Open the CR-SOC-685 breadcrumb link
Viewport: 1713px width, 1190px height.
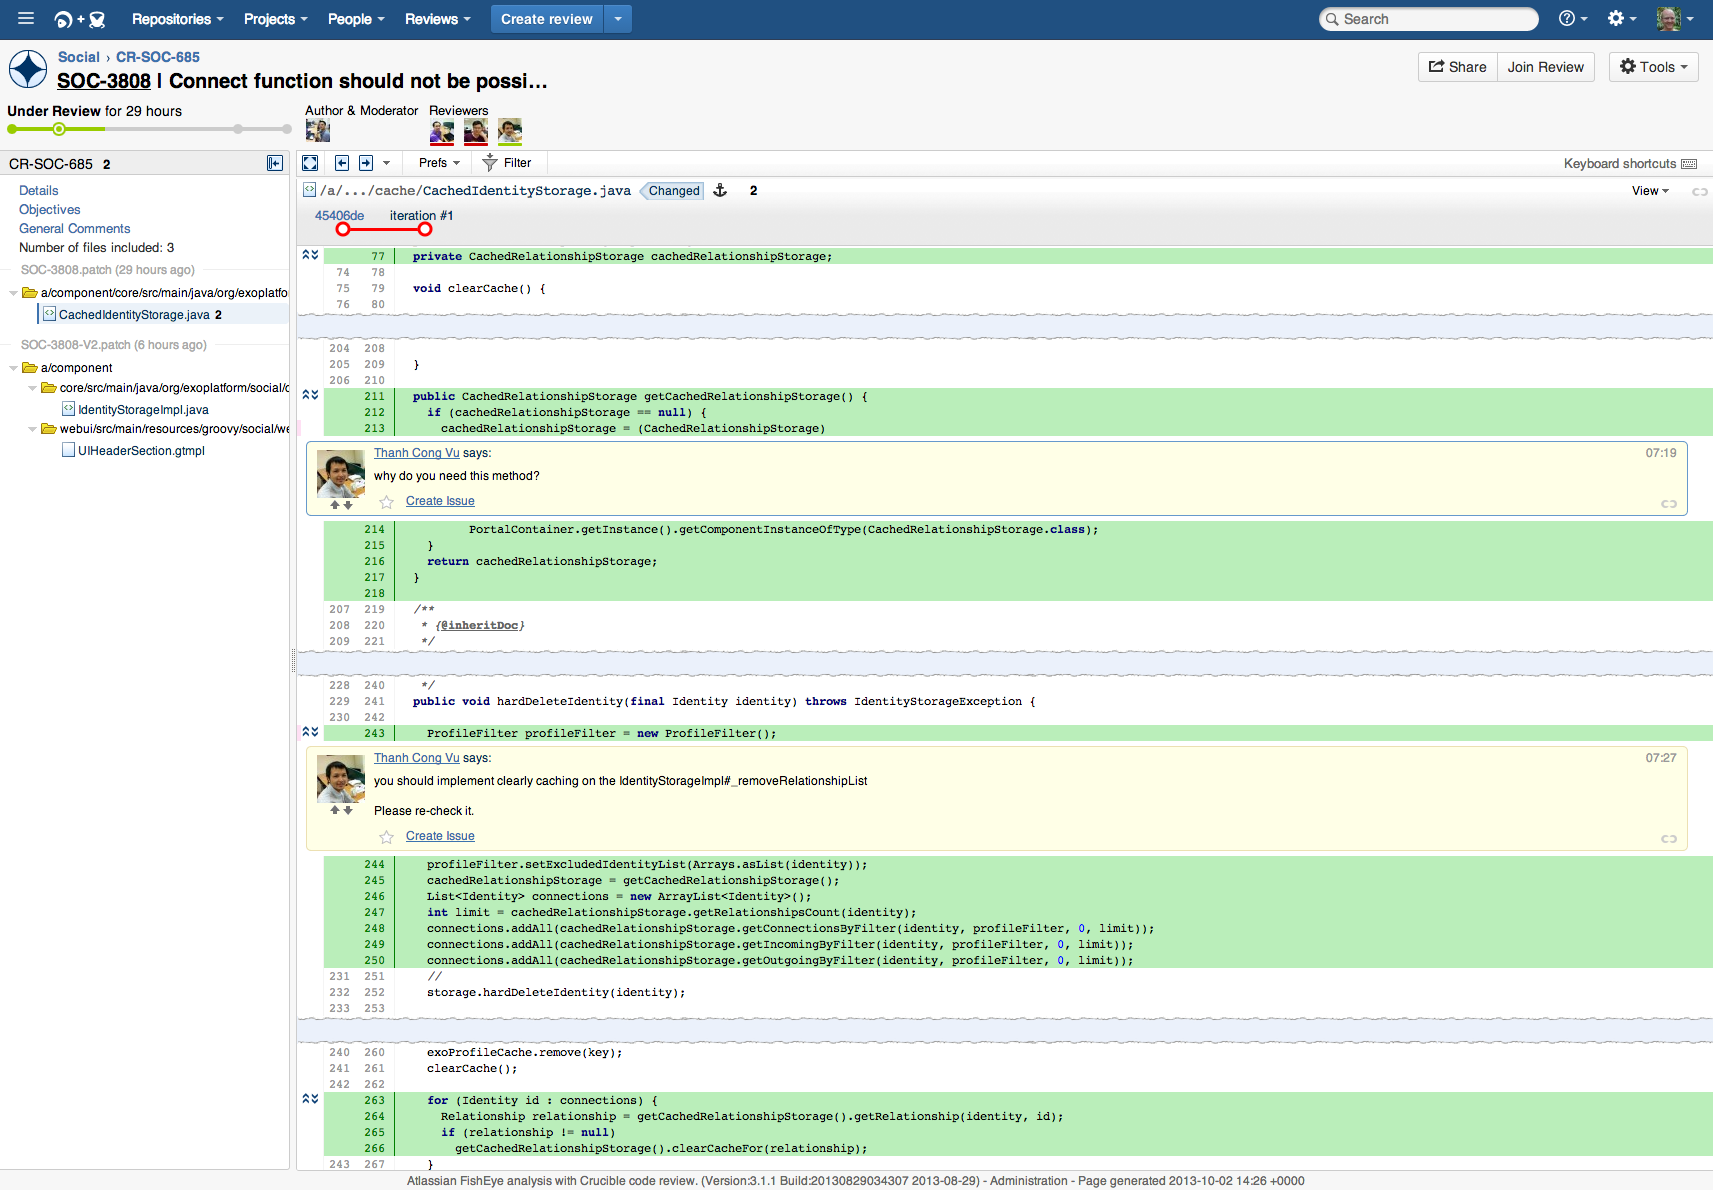tap(158, 57)
